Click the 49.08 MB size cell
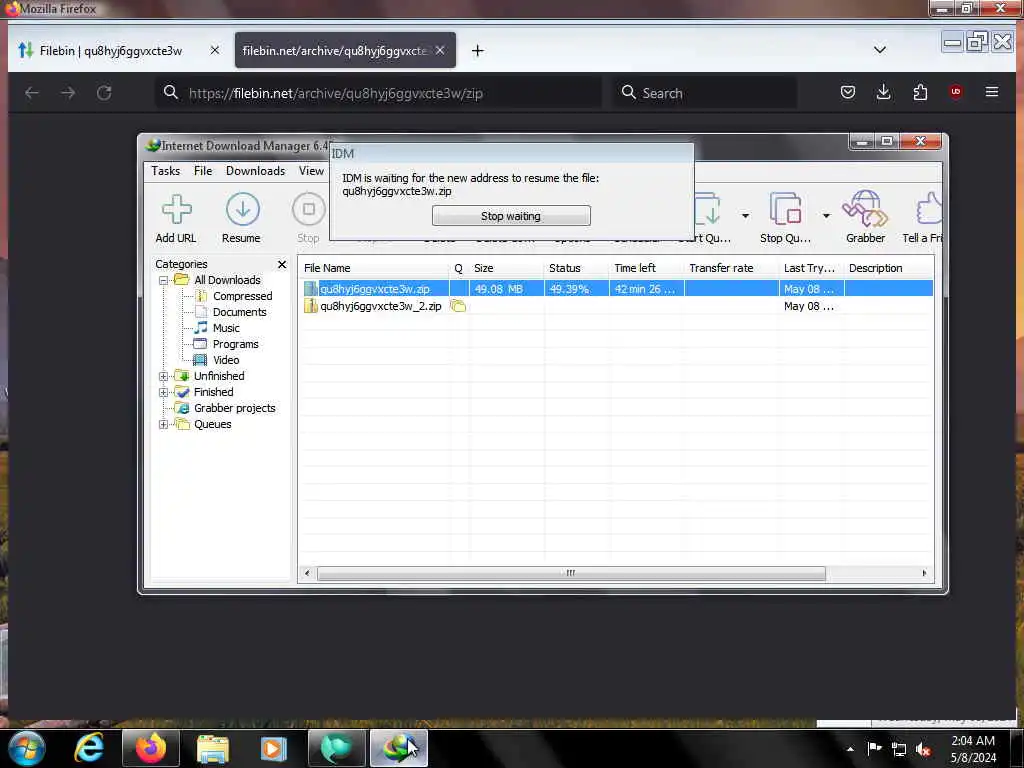 click(x=506, y=289)
